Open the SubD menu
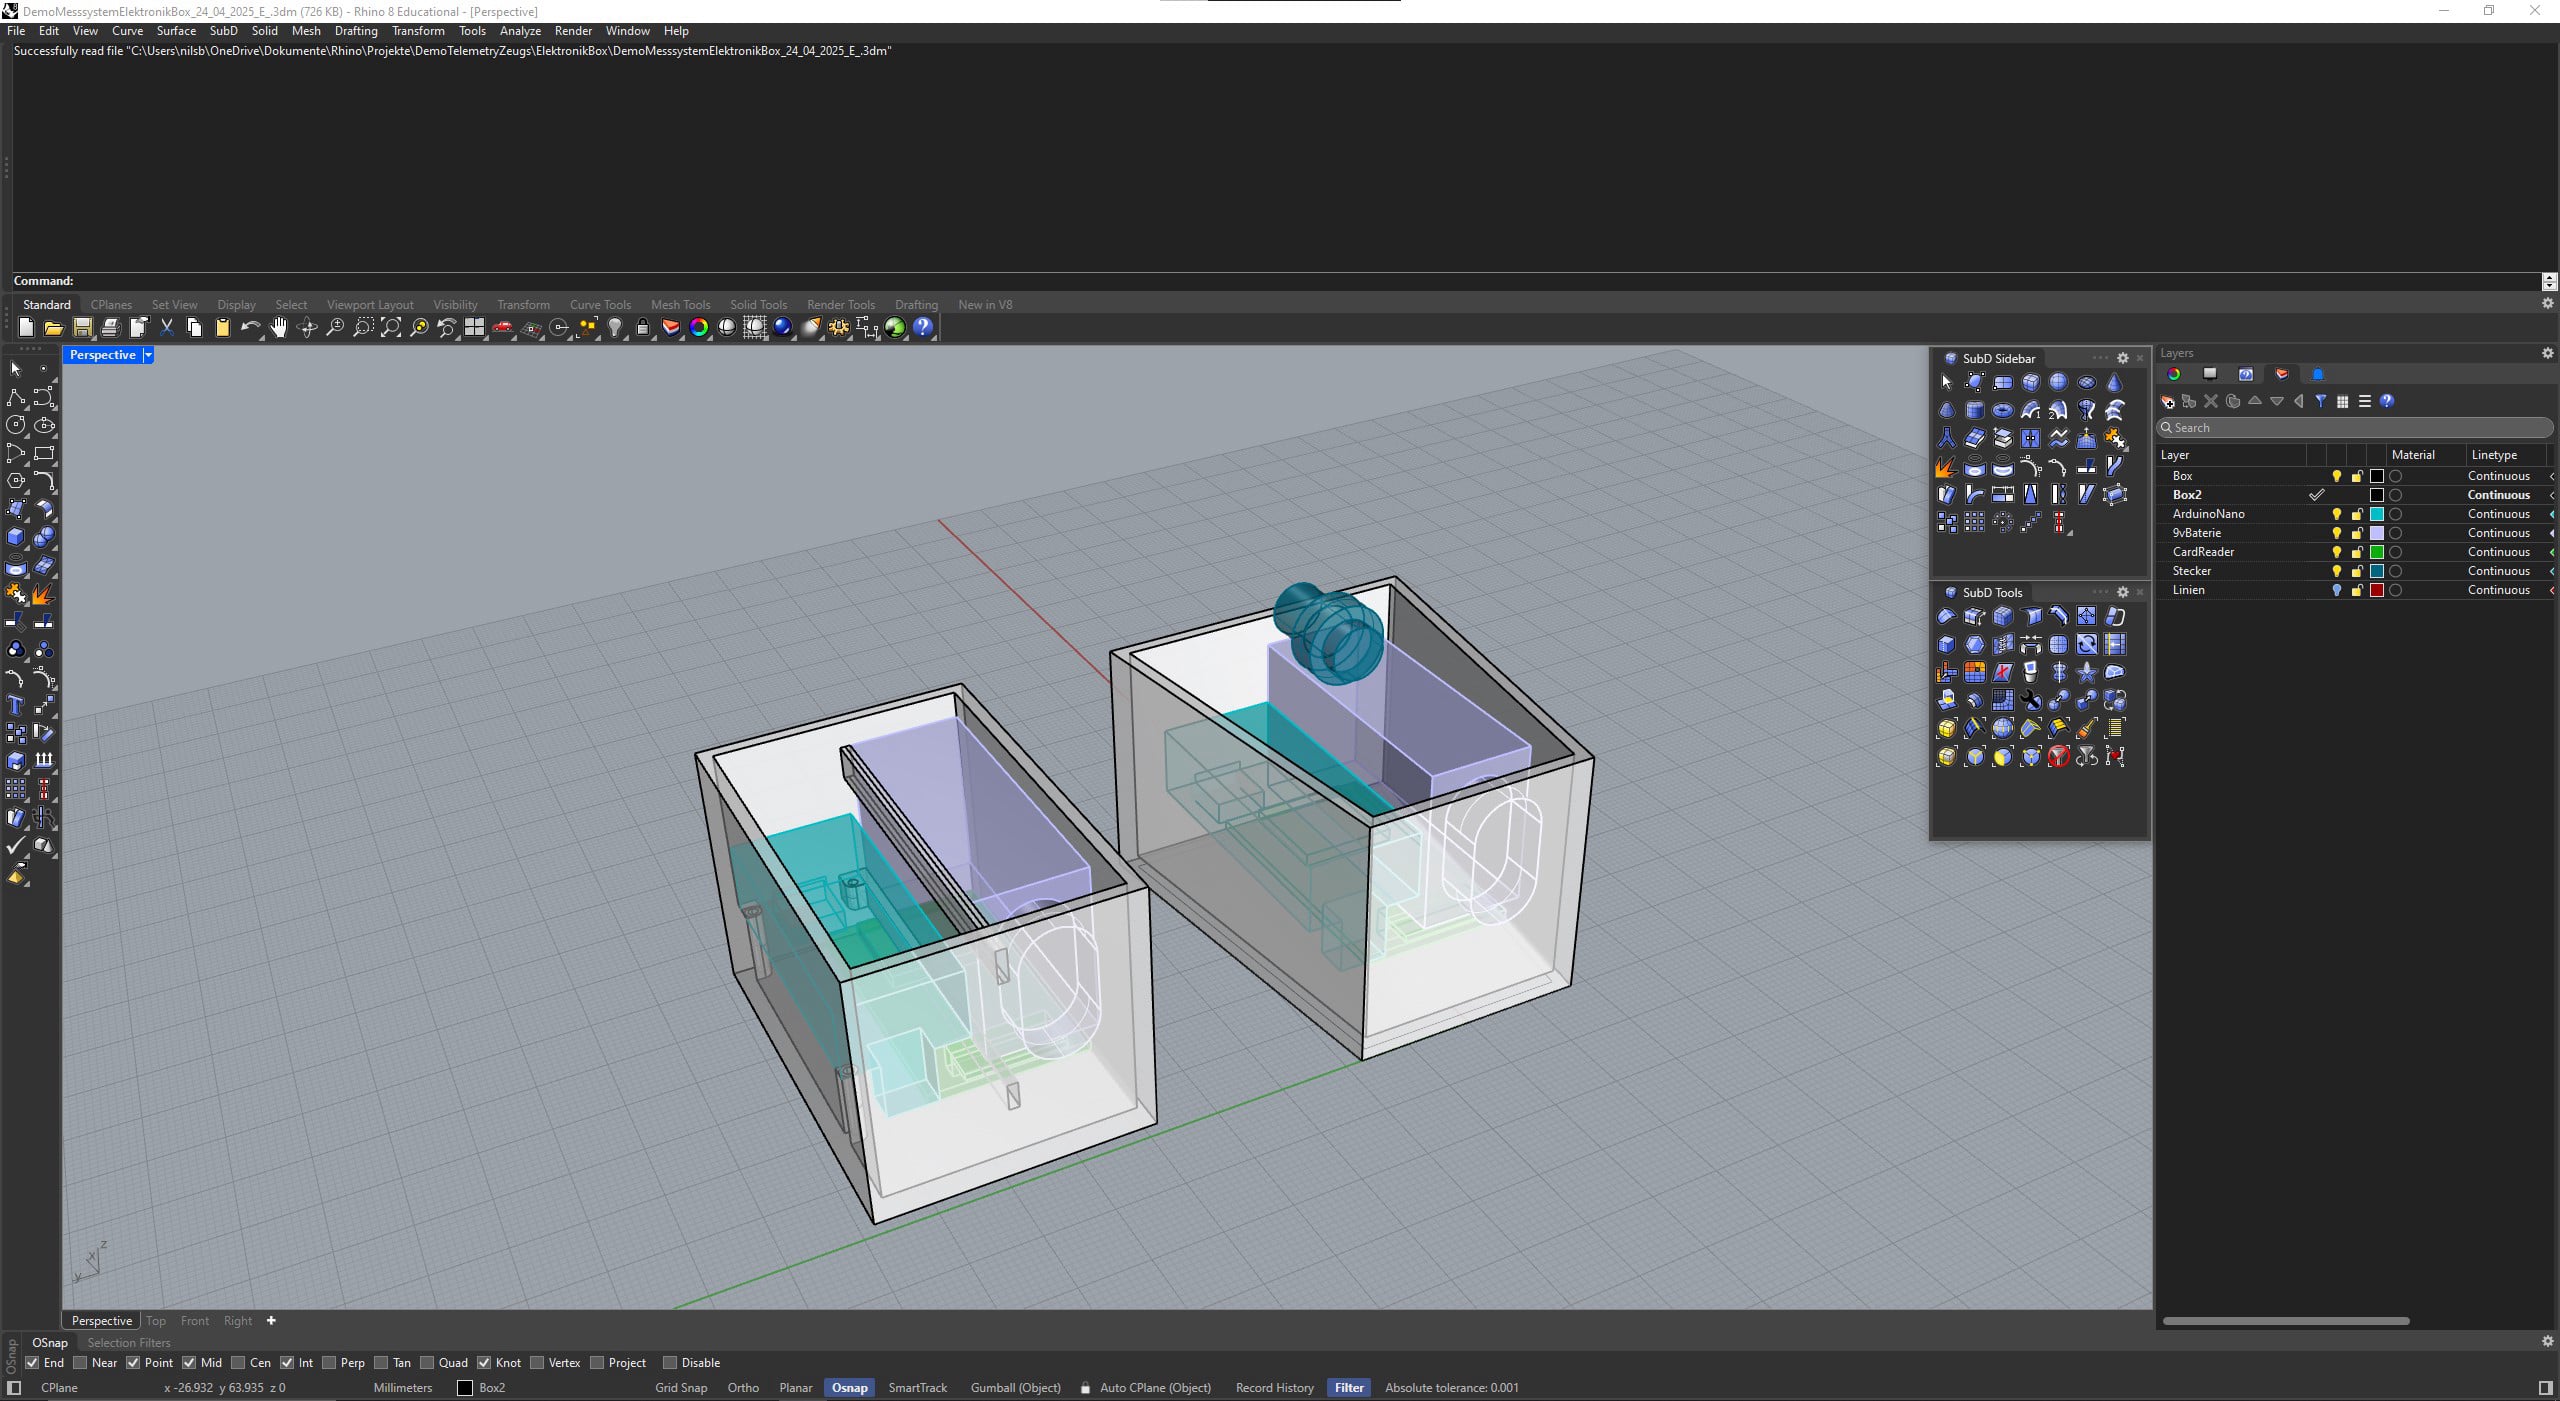The height and width of the screenshot is (1401, 2560). [x=223, y=31]
